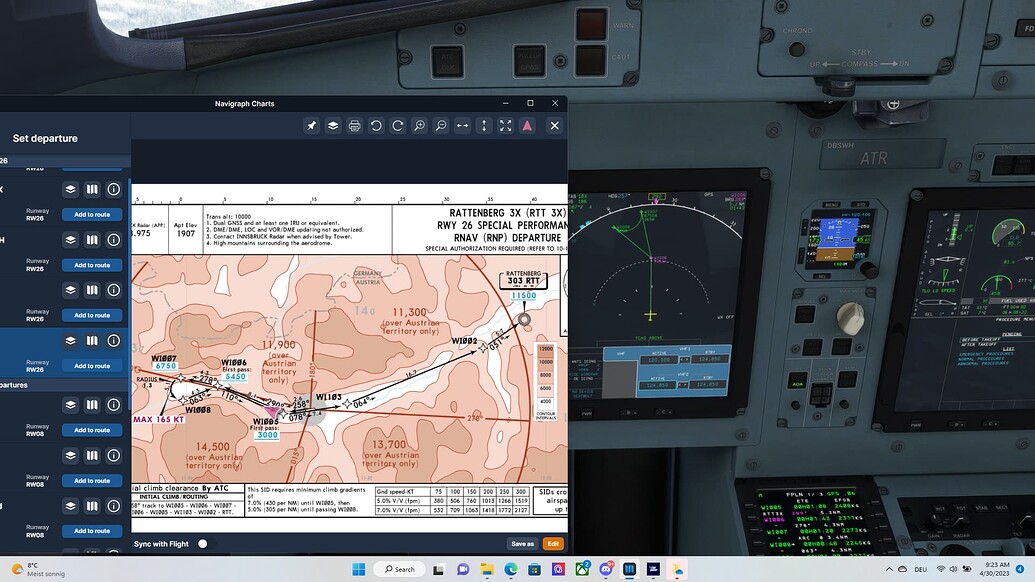Open info for the highlighted RW26 departure
This screenshot has height=582, width=1035.
(x=114, y=340)
